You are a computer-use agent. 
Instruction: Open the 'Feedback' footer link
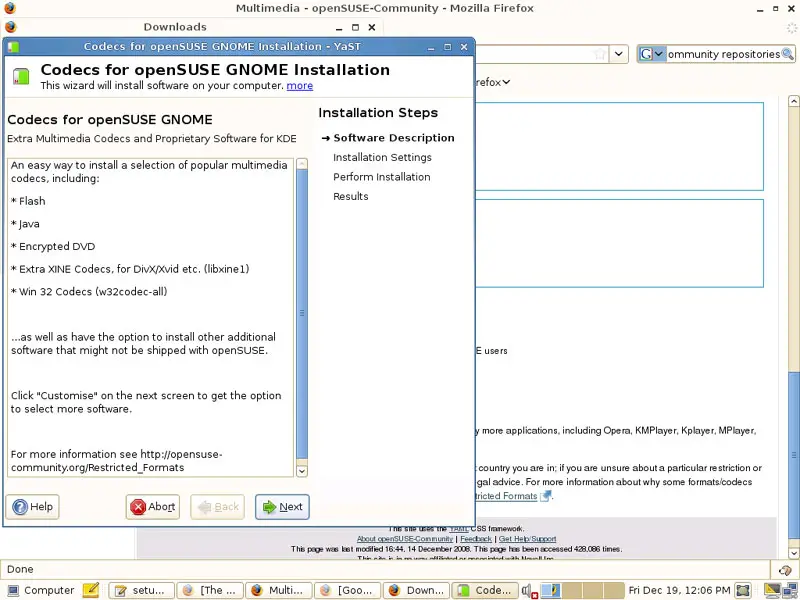click(x=476, y=539)
